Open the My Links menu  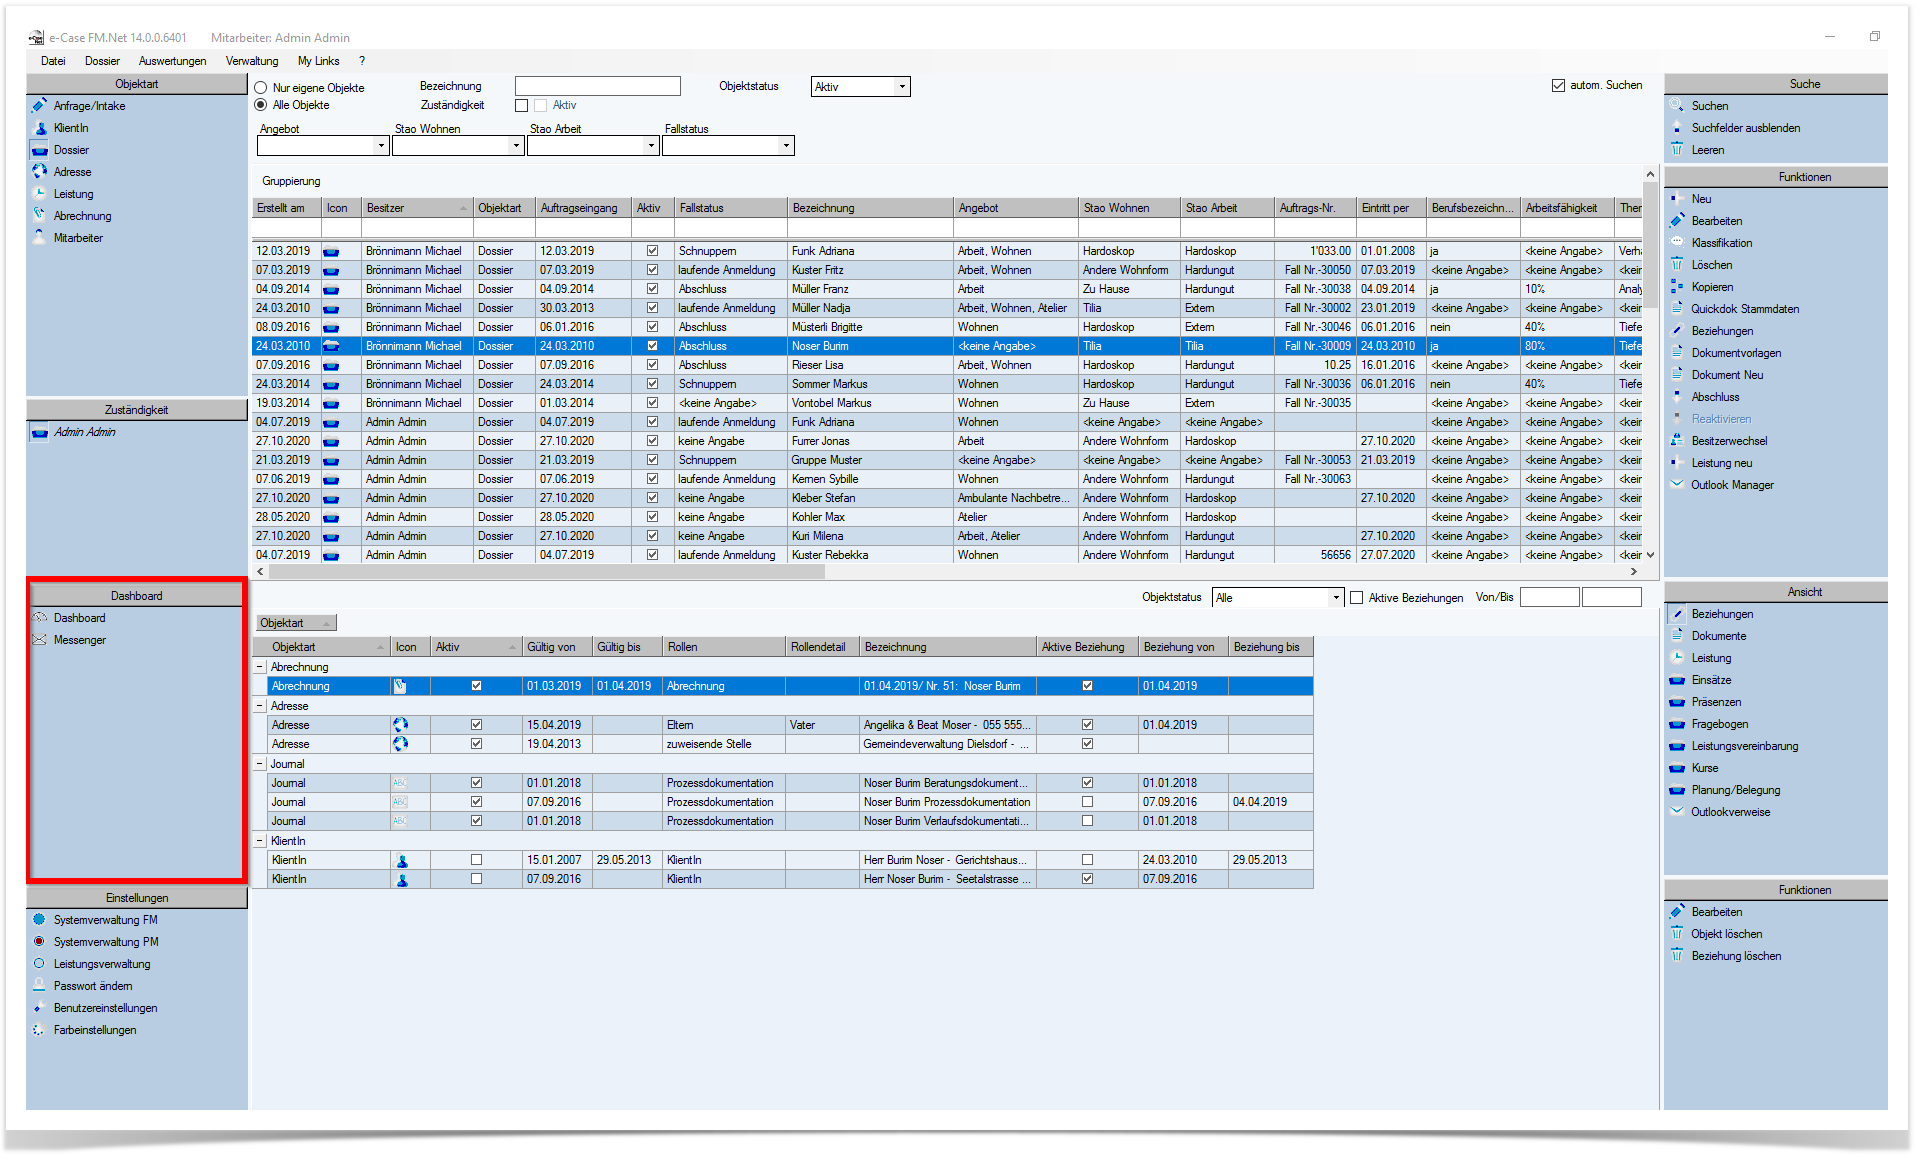pos(318,61)
